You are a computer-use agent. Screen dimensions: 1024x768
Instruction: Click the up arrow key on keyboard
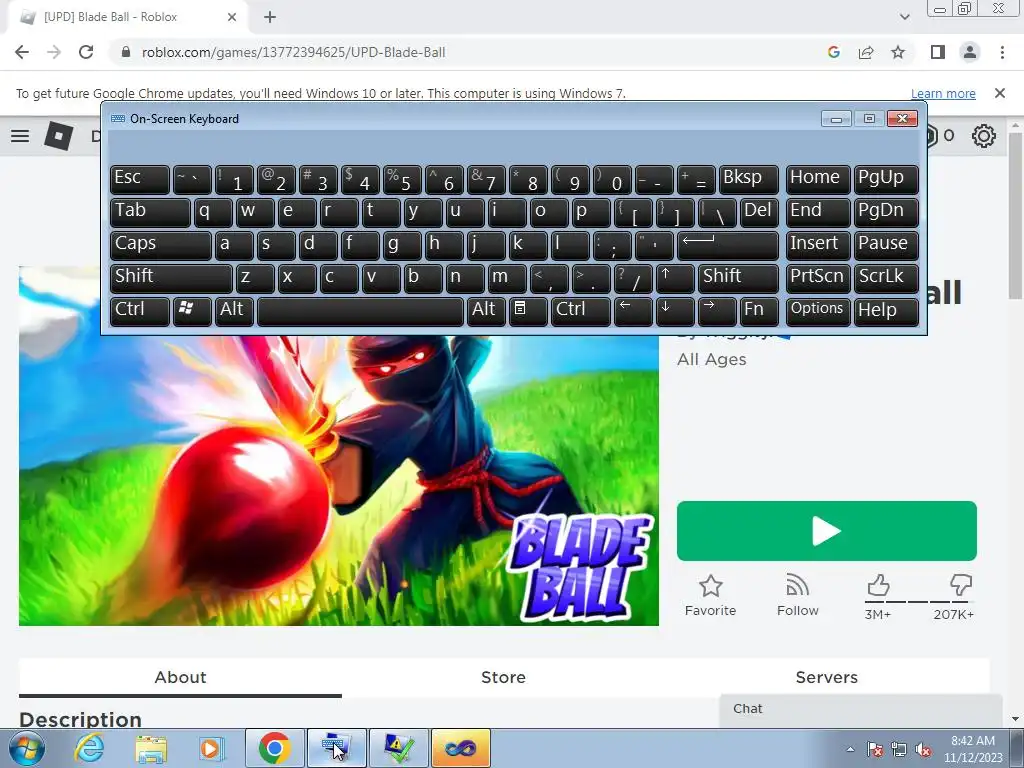click(x=675, y=278)
